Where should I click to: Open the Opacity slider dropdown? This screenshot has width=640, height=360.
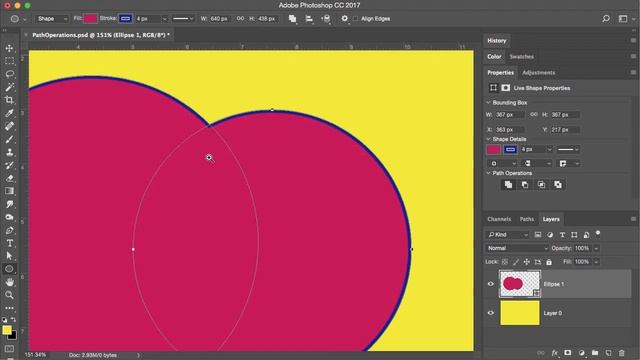click(596, 248)
